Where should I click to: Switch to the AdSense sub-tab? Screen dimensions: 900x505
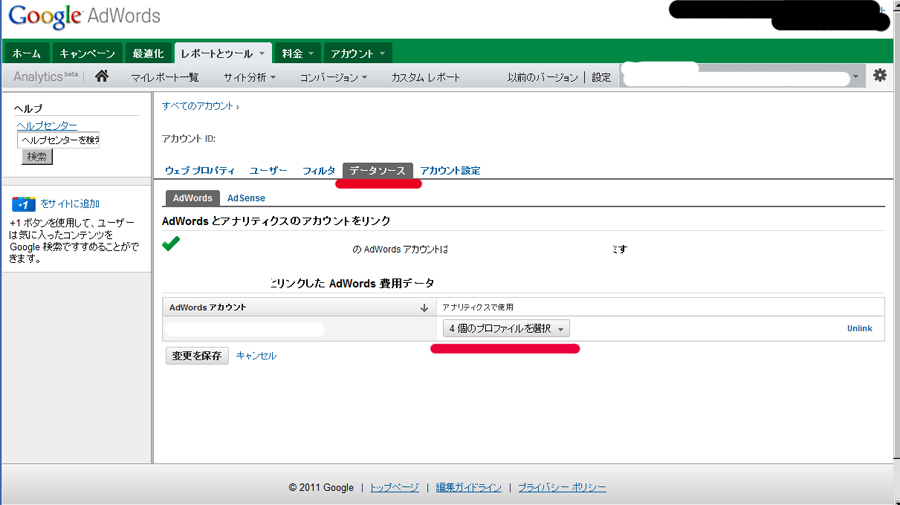[246, 198]
